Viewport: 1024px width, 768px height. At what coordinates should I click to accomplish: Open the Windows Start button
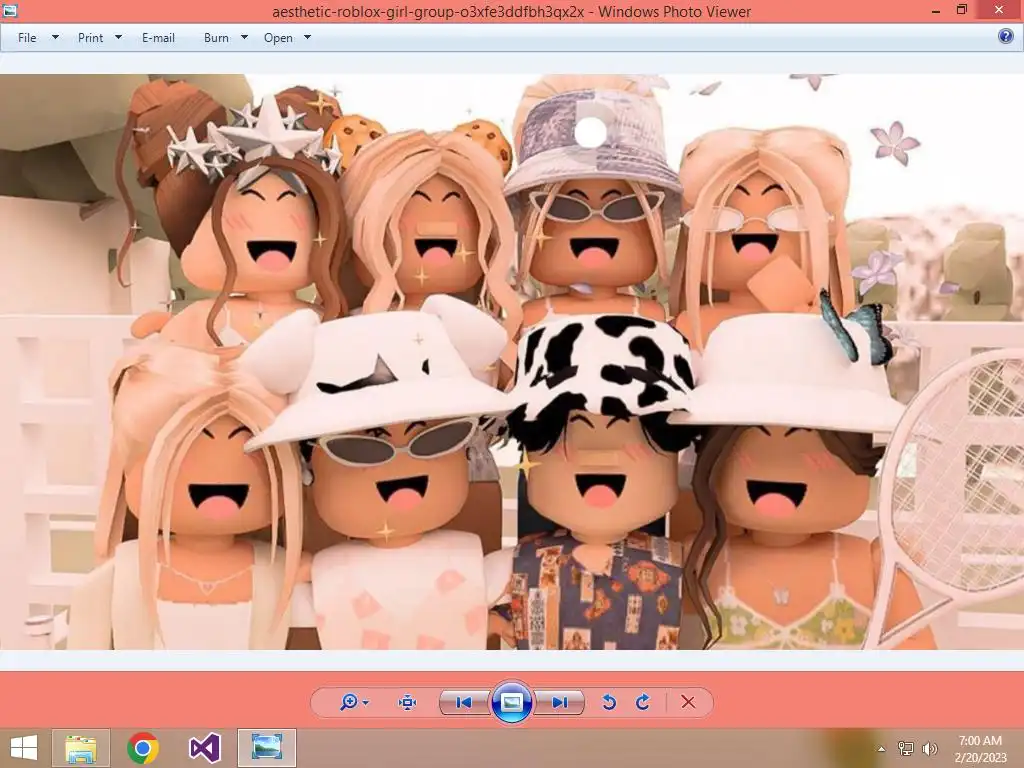coord(24,748)
